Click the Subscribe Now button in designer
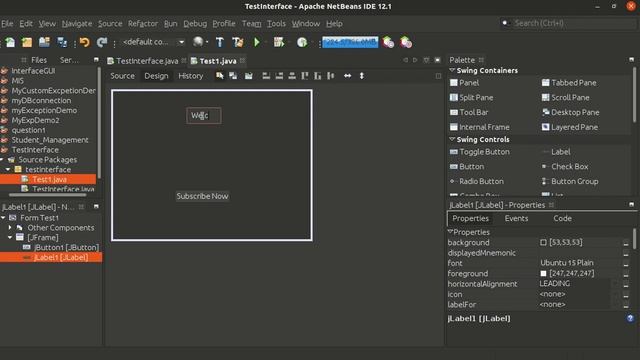This screenshot has height=360, width=640. pyautogui.click(x=202, y=196)
